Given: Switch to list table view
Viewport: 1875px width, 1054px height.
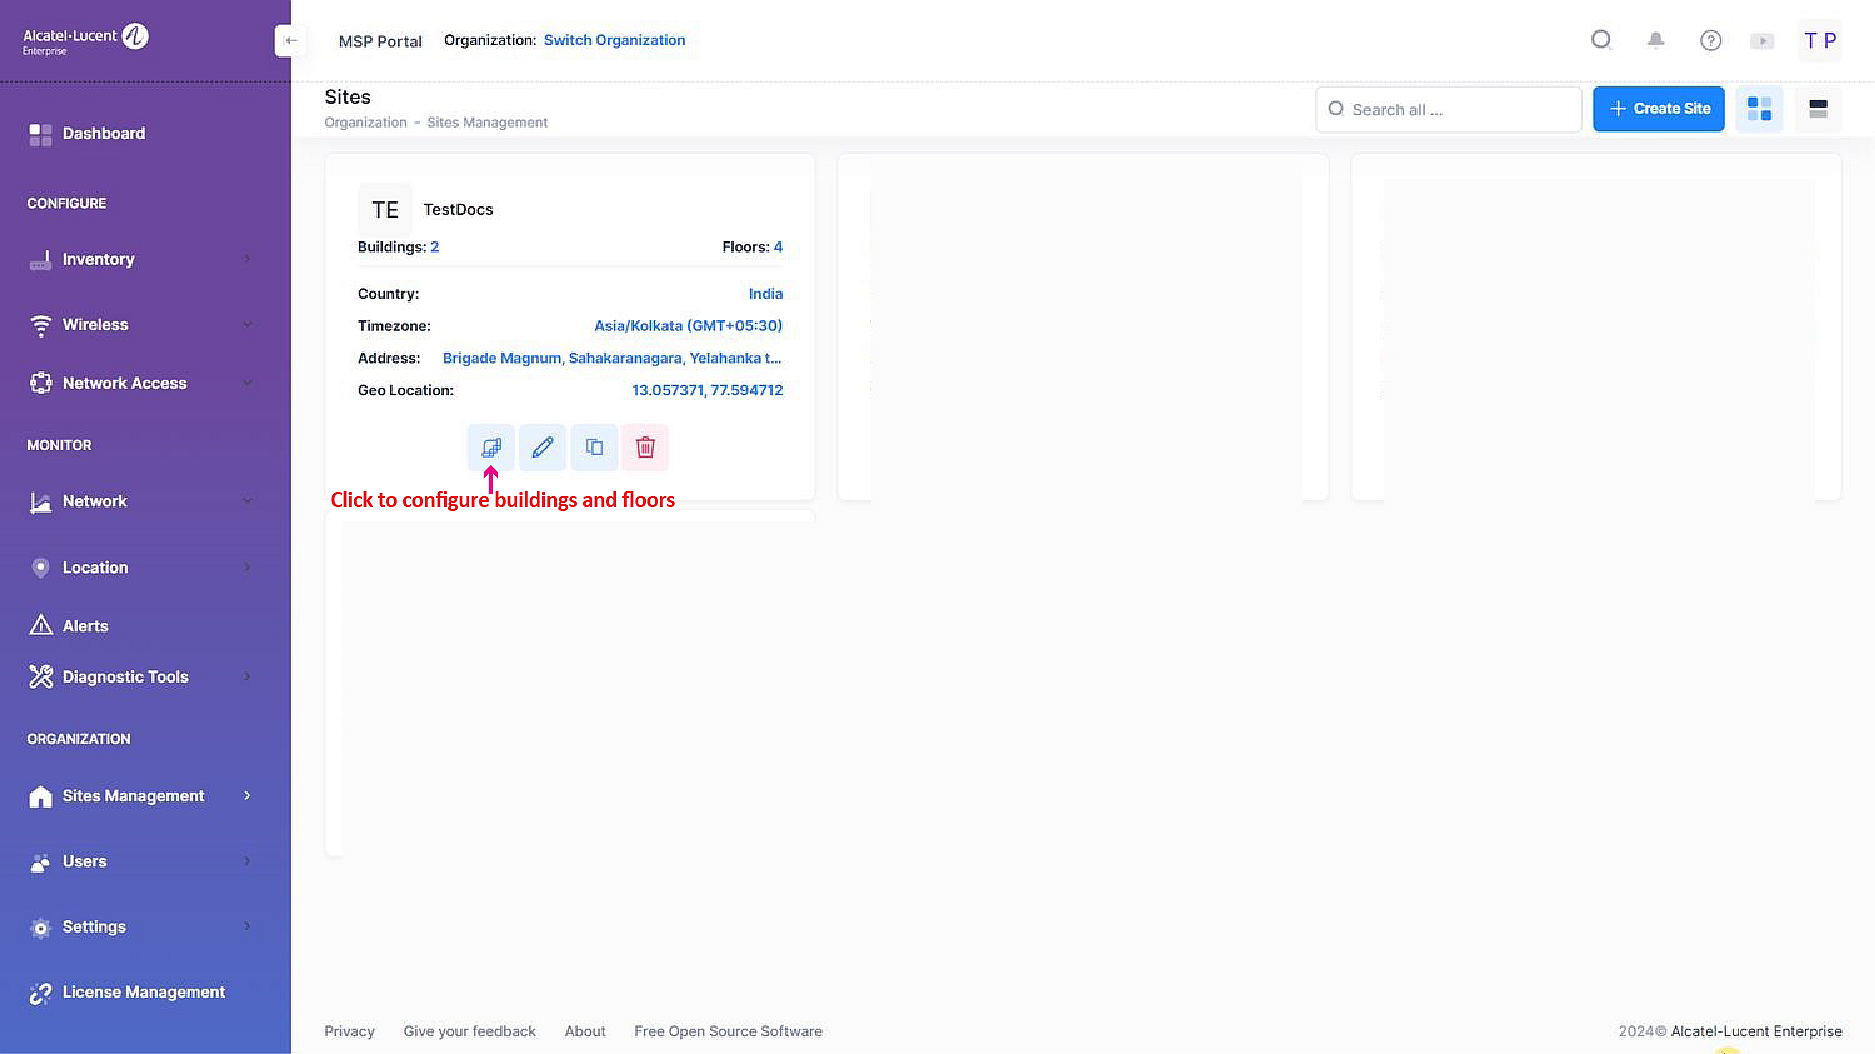Looking at the screenshot, I should point(1818,109).
